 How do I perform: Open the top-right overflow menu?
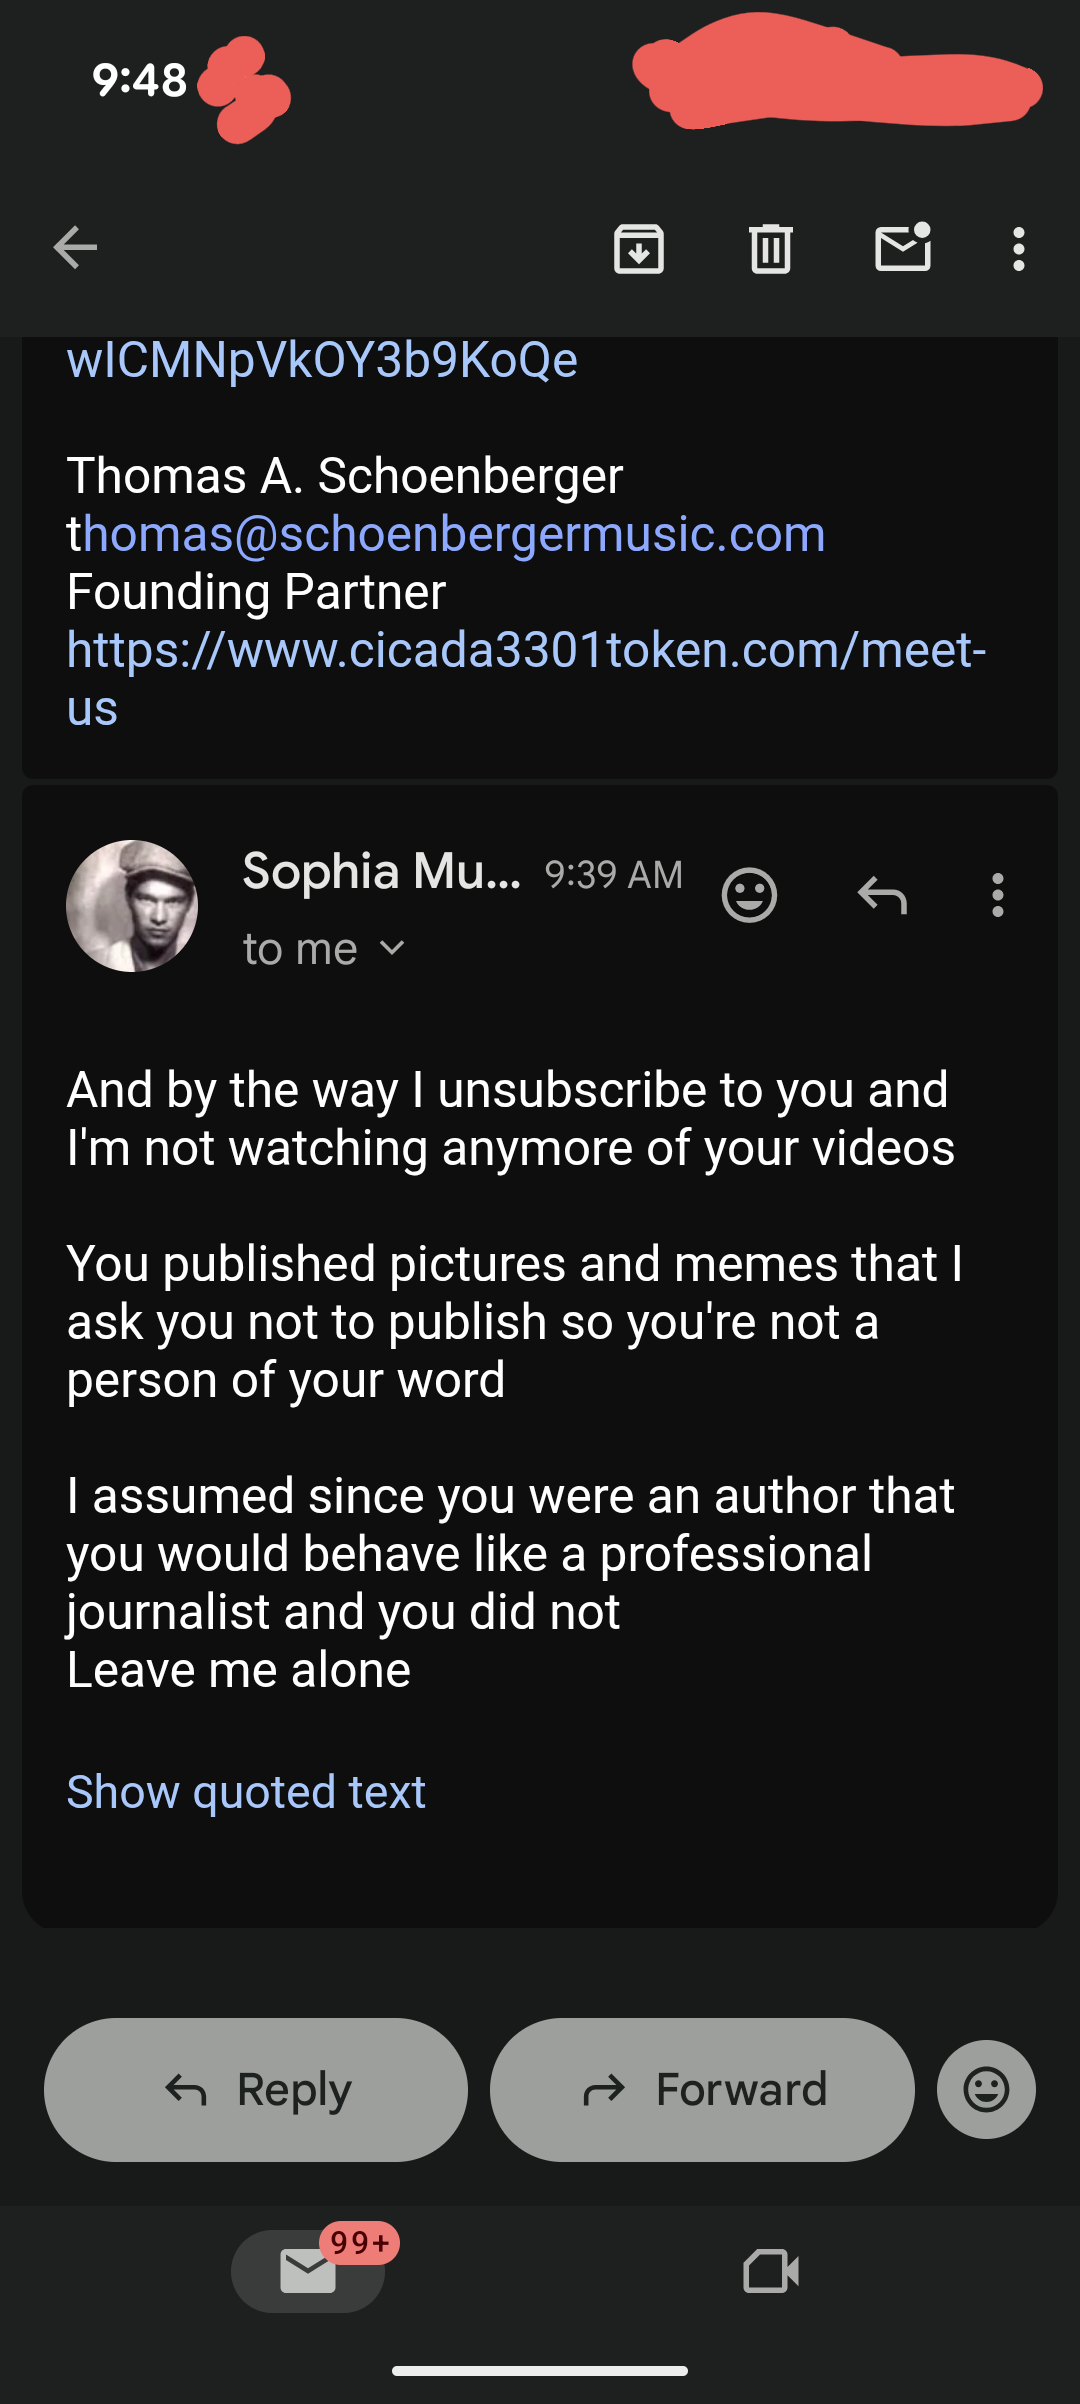1018,248
